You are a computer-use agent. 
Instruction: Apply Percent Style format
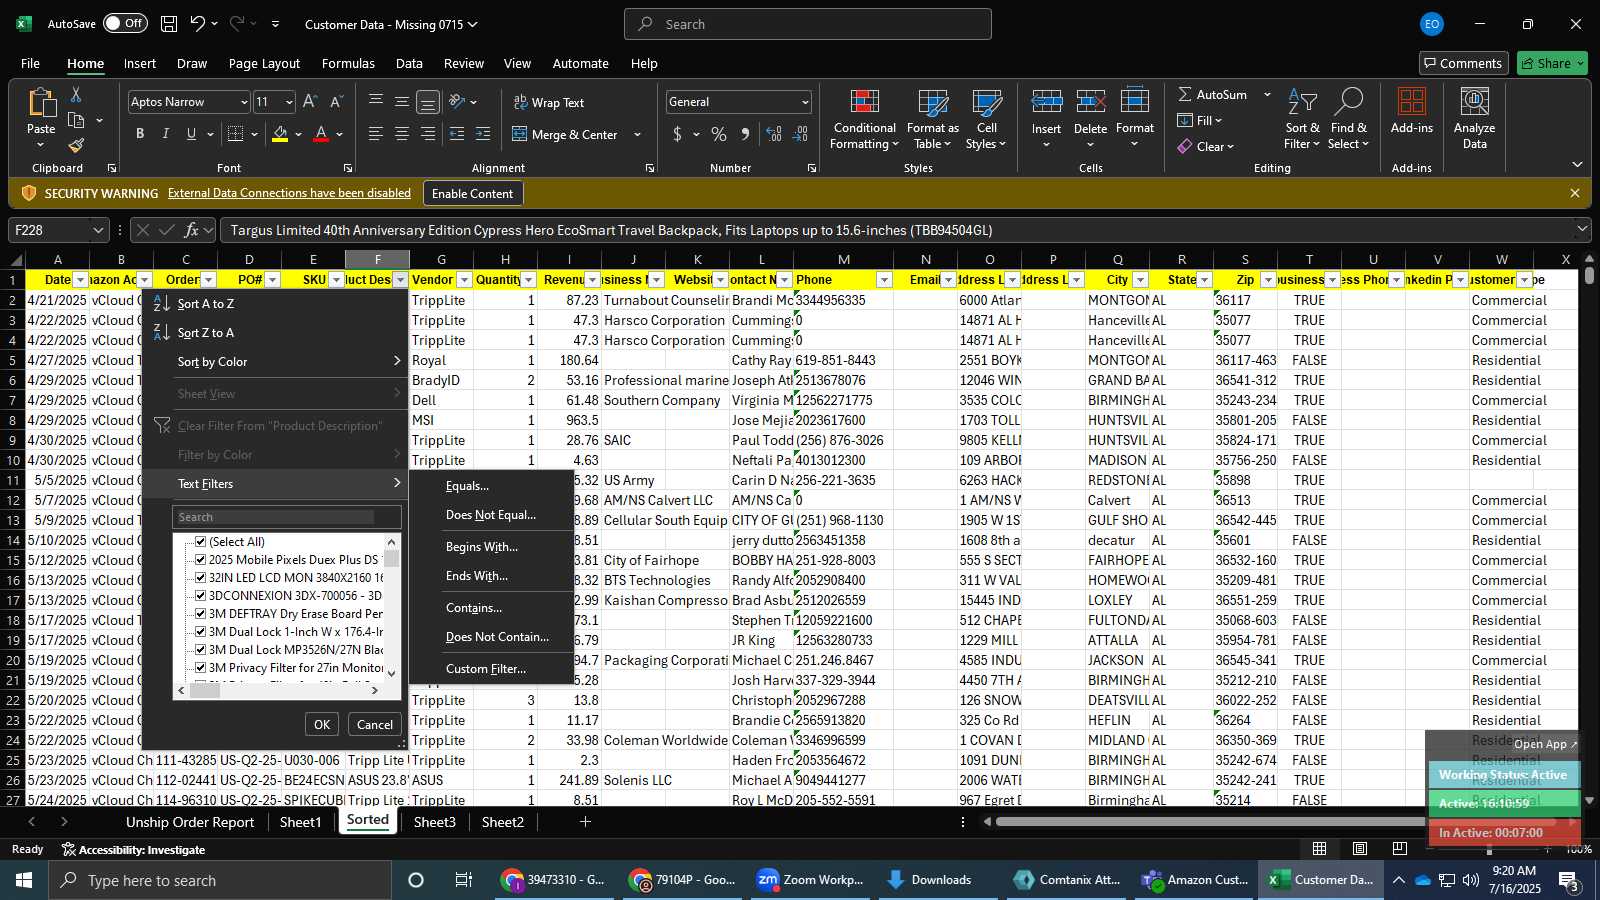[x=719, y=134]
